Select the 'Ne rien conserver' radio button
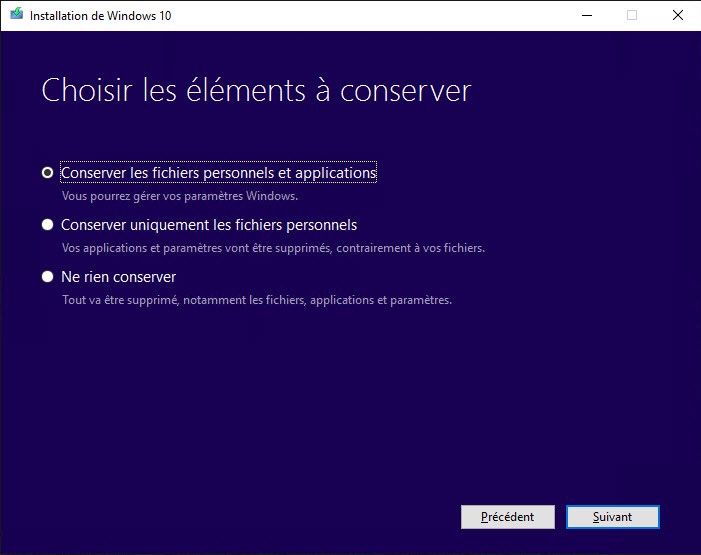 [47, 277]
